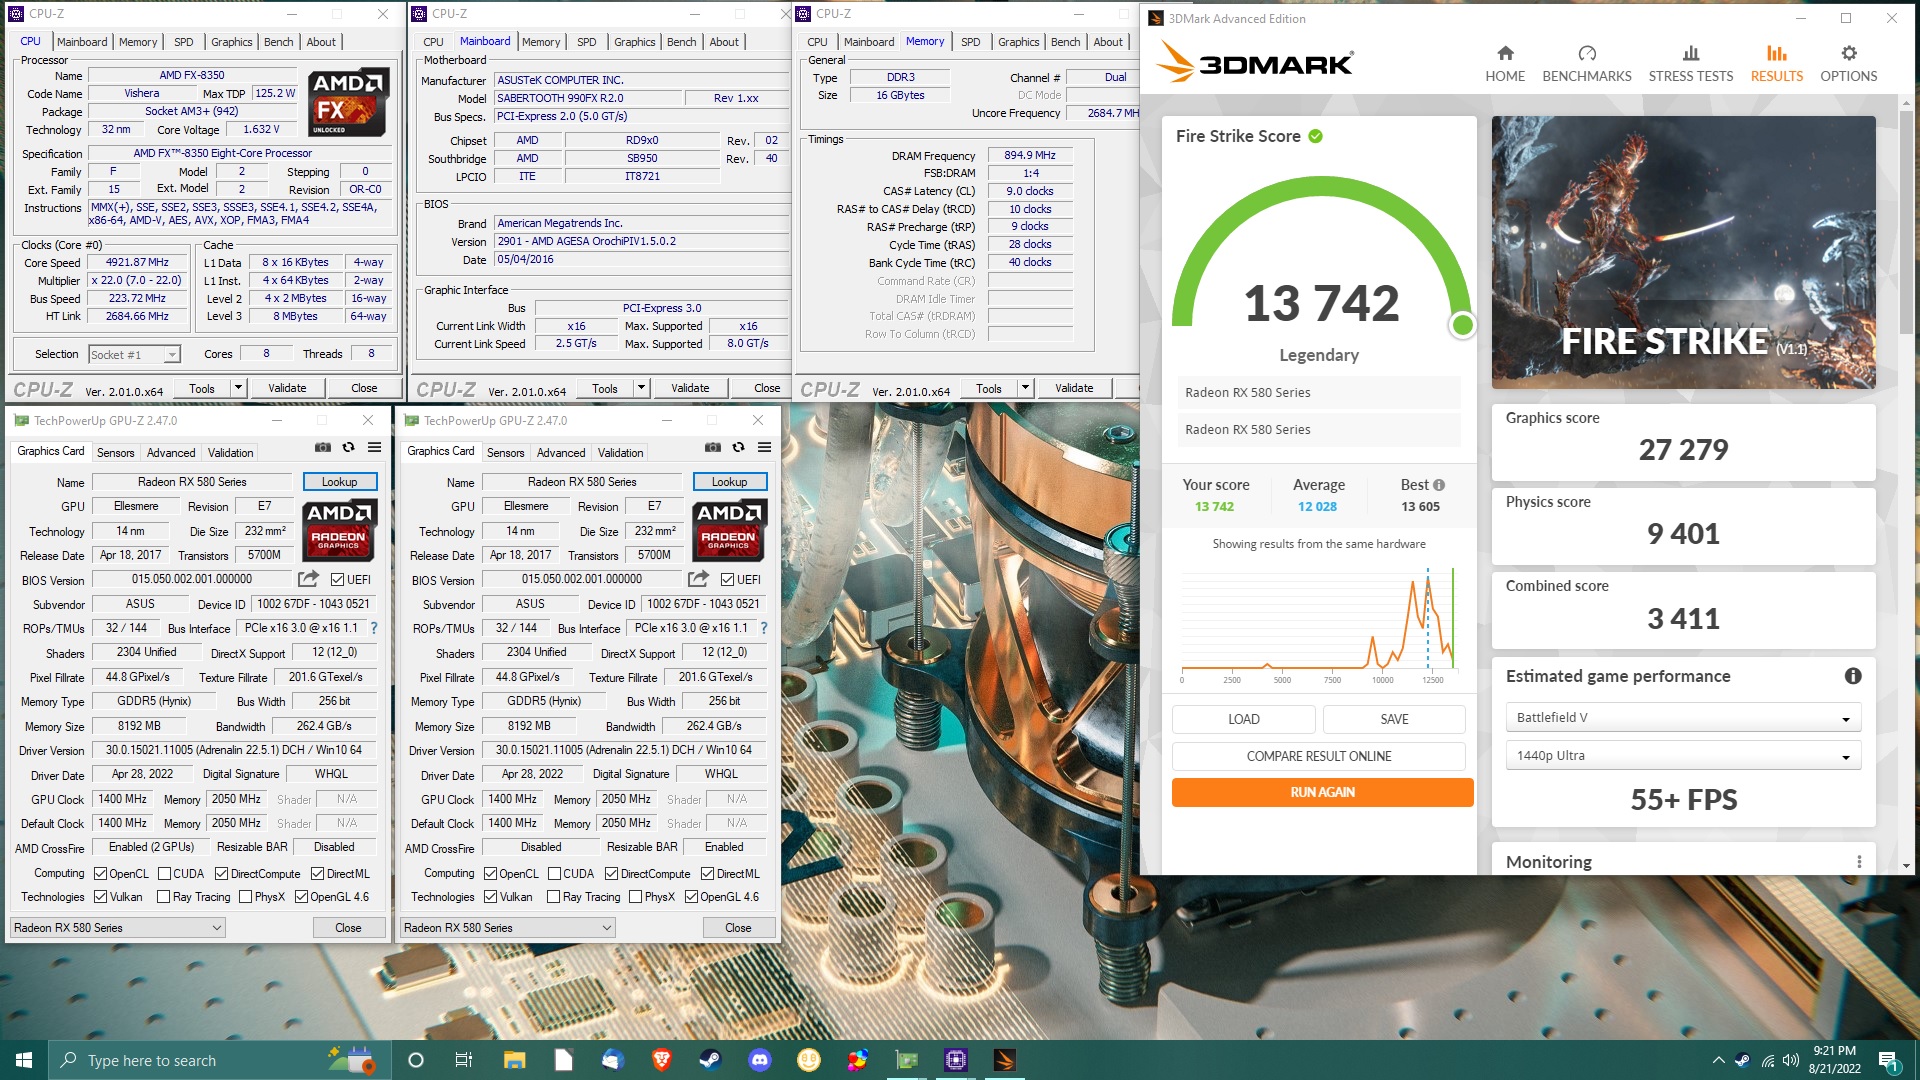
Task: Open Discord from taskbar
Action: [759, 1060]
